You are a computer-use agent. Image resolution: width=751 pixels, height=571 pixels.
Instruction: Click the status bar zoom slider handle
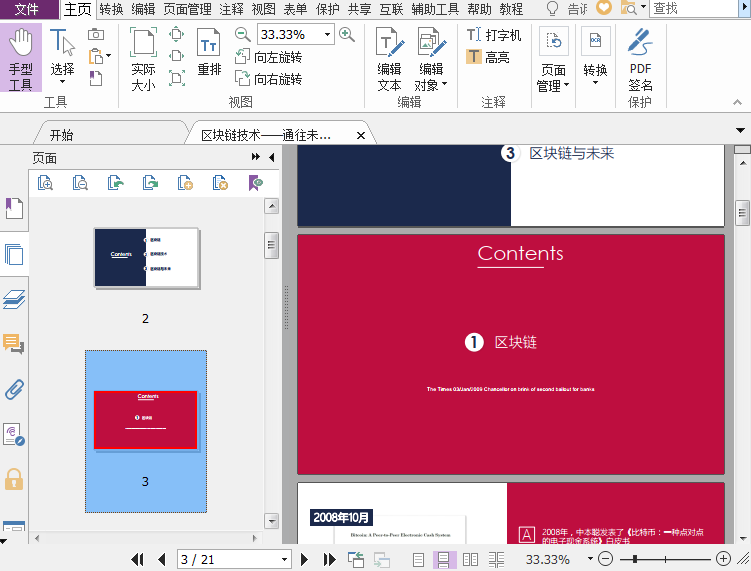click(635, 559)
